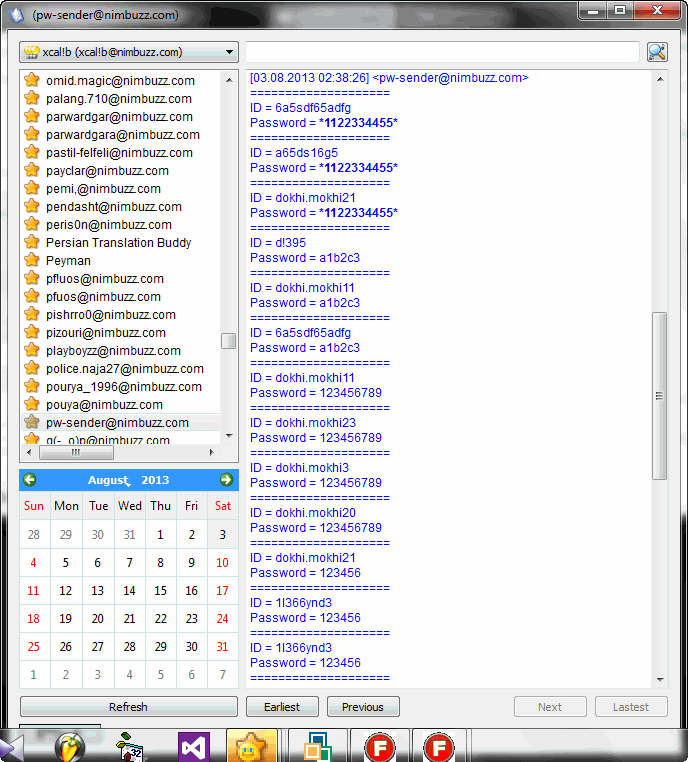This screenshot has width=688, height=762.
Task: Select calendar day 24
Action: pyautogui.click(x=223, y=619)
